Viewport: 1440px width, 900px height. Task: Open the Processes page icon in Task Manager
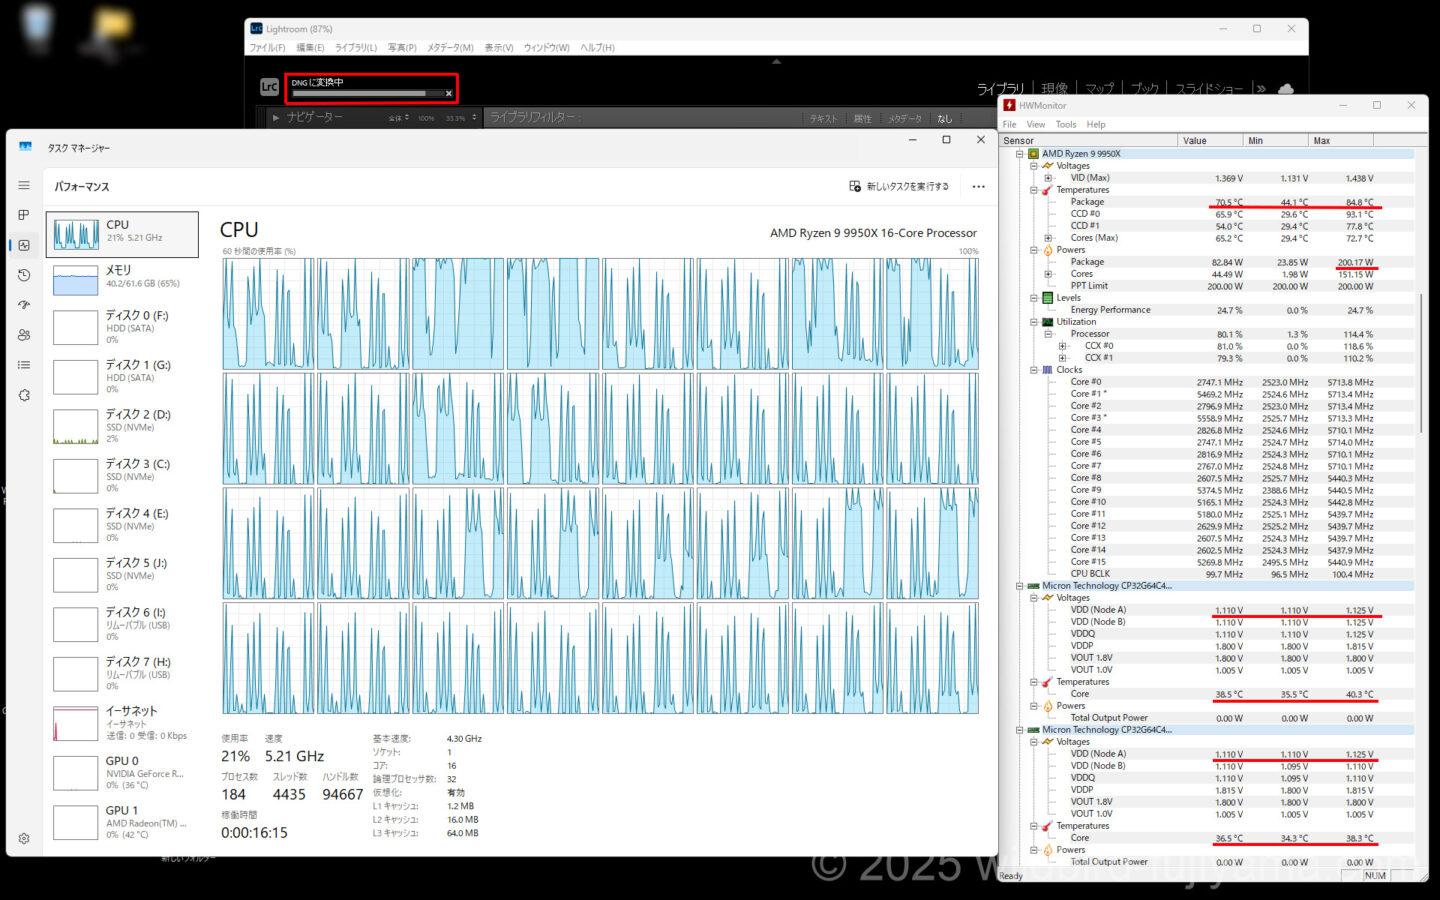coord(24,215)
